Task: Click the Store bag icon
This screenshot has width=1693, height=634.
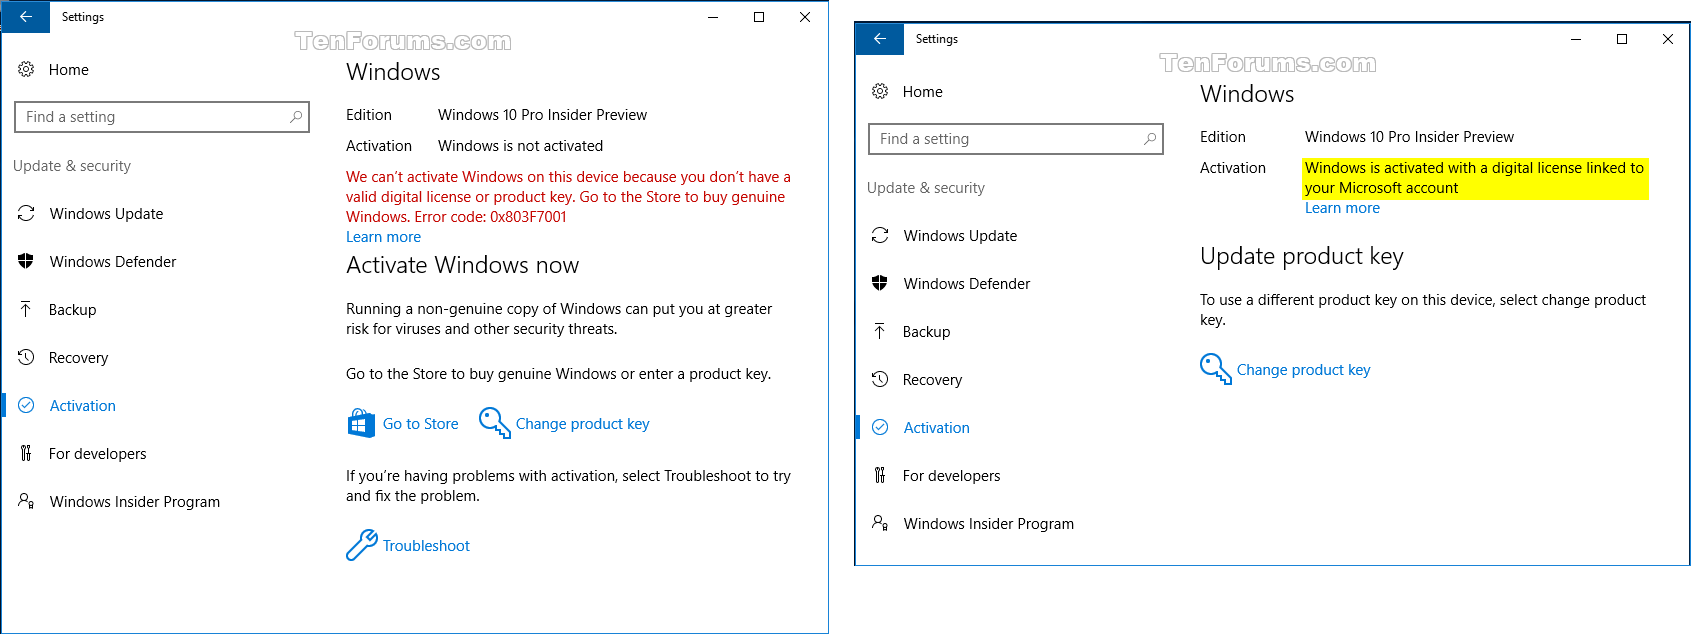Action: [x=361, y=423]
